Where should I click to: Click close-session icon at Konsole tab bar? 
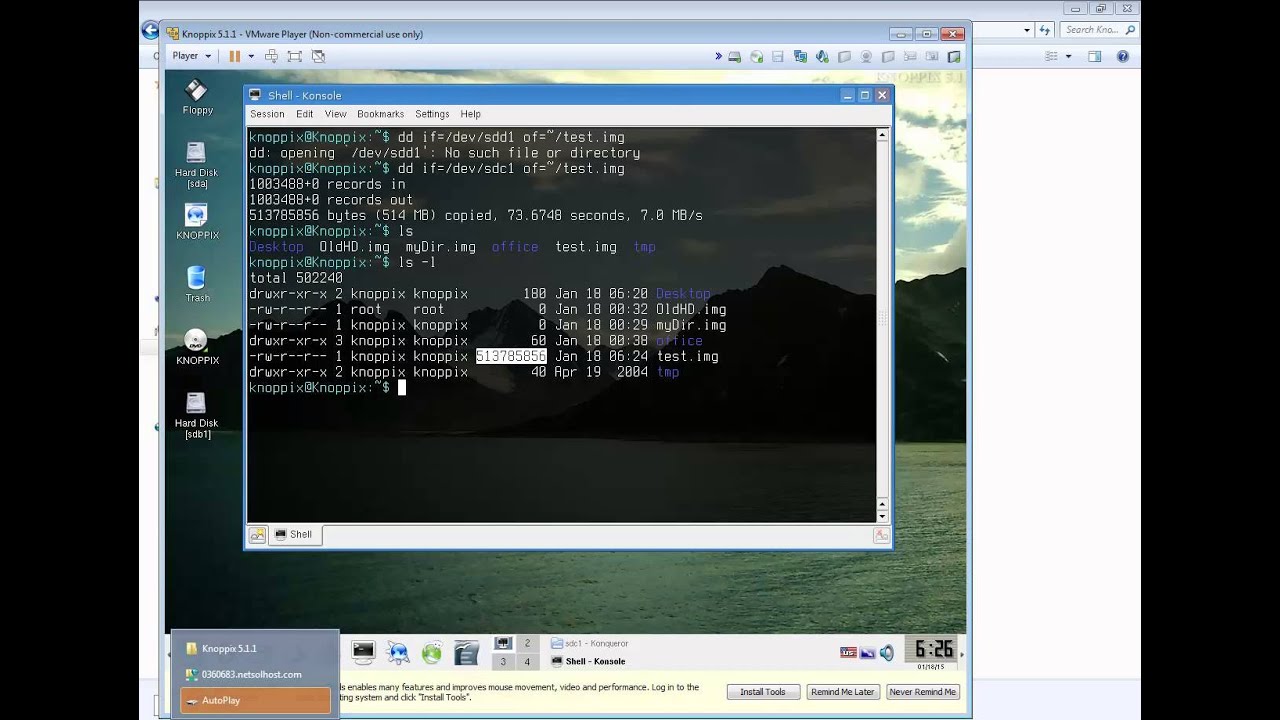(x=881, y=535)
